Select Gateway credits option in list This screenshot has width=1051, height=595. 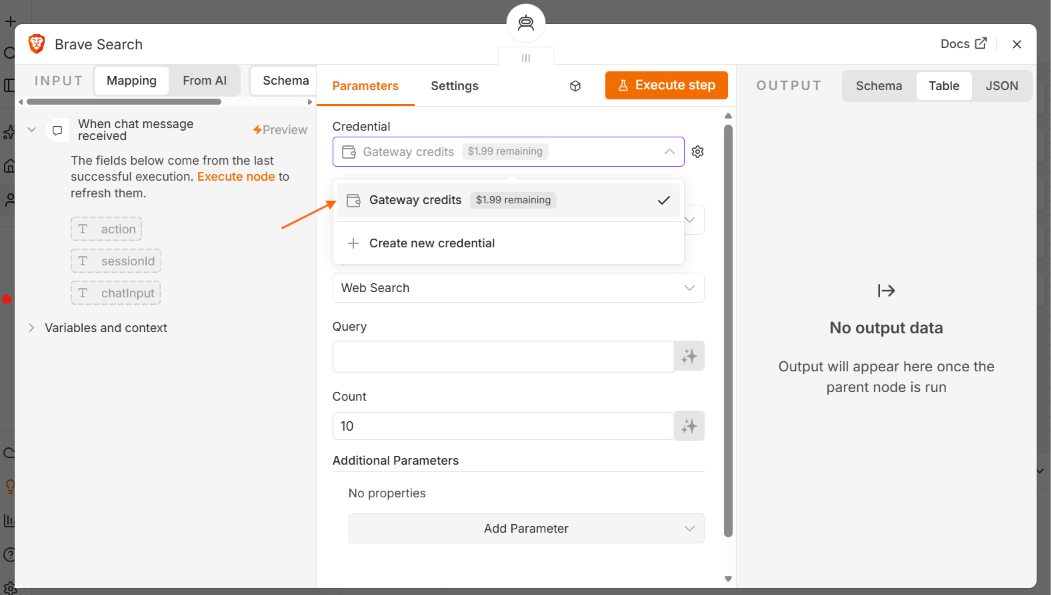coord(508,200)
